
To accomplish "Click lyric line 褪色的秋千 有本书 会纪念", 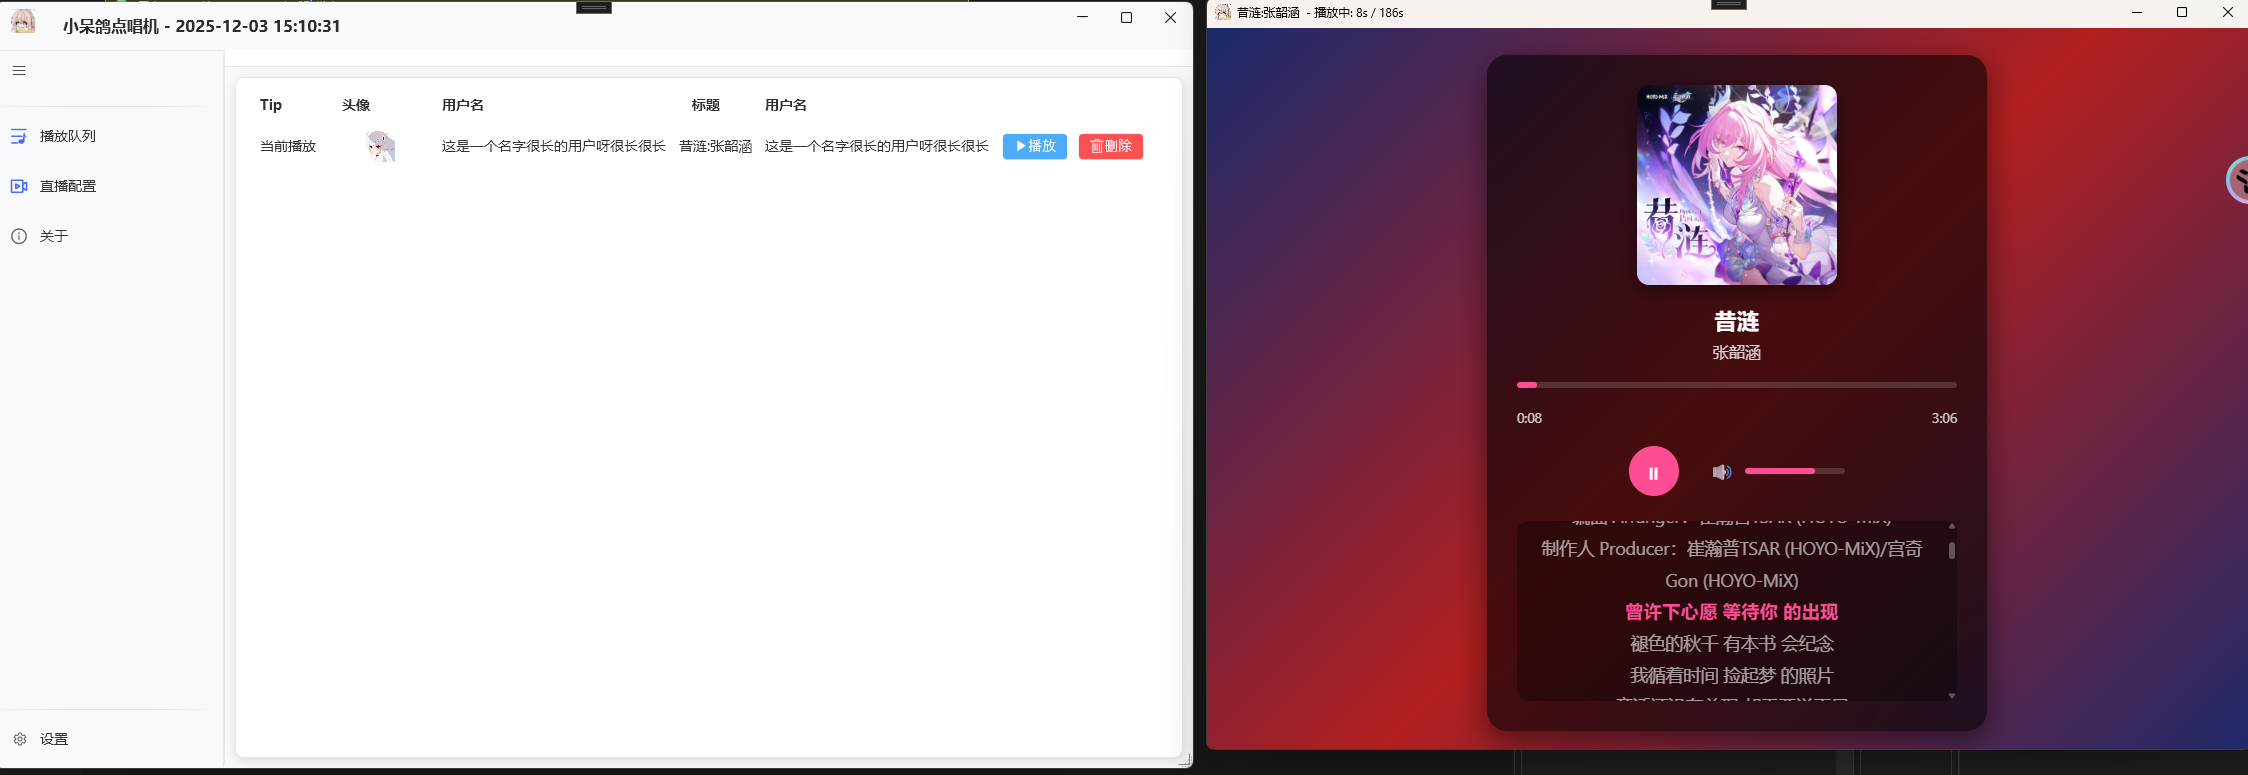I will [x=1731, y=644].
